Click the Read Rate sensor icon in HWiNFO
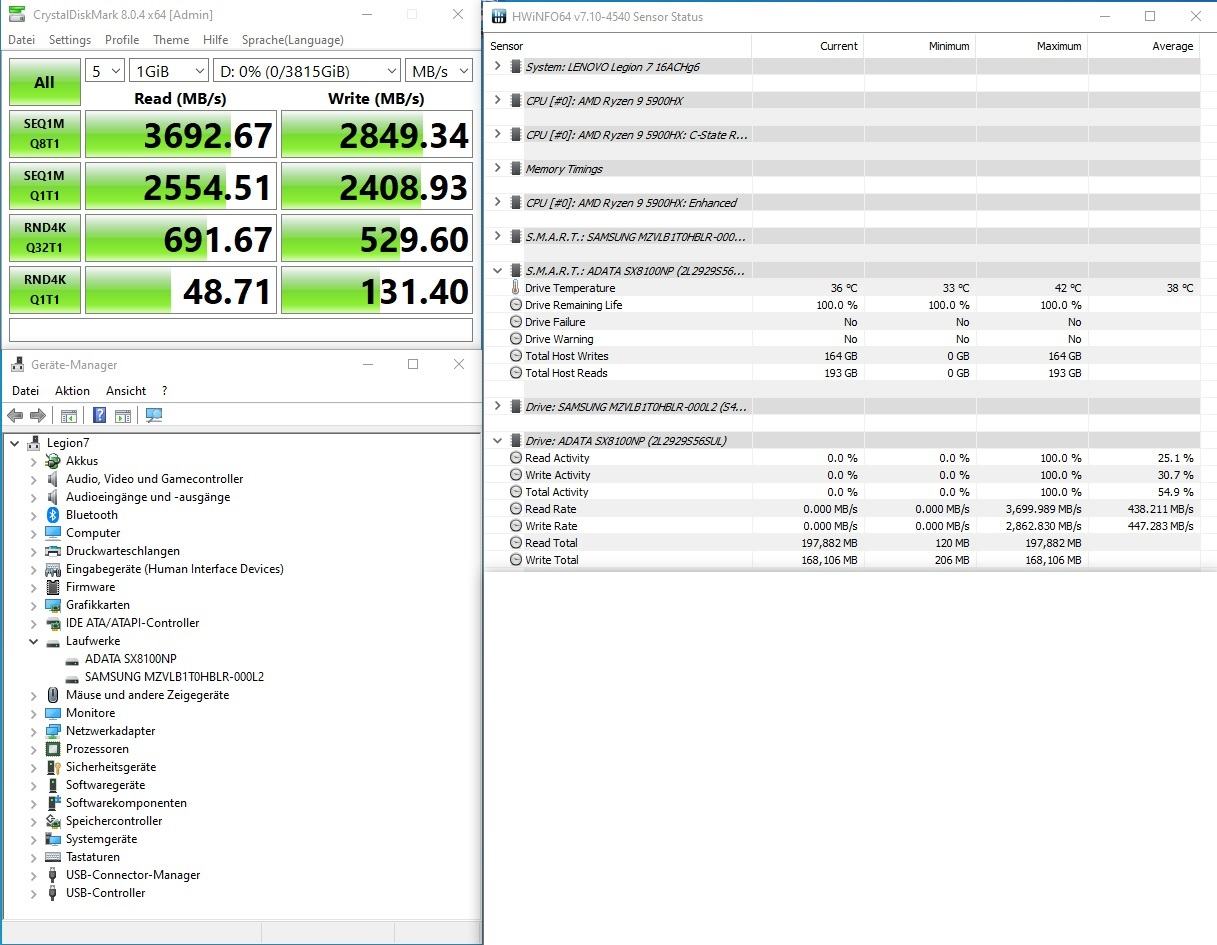 516,509
